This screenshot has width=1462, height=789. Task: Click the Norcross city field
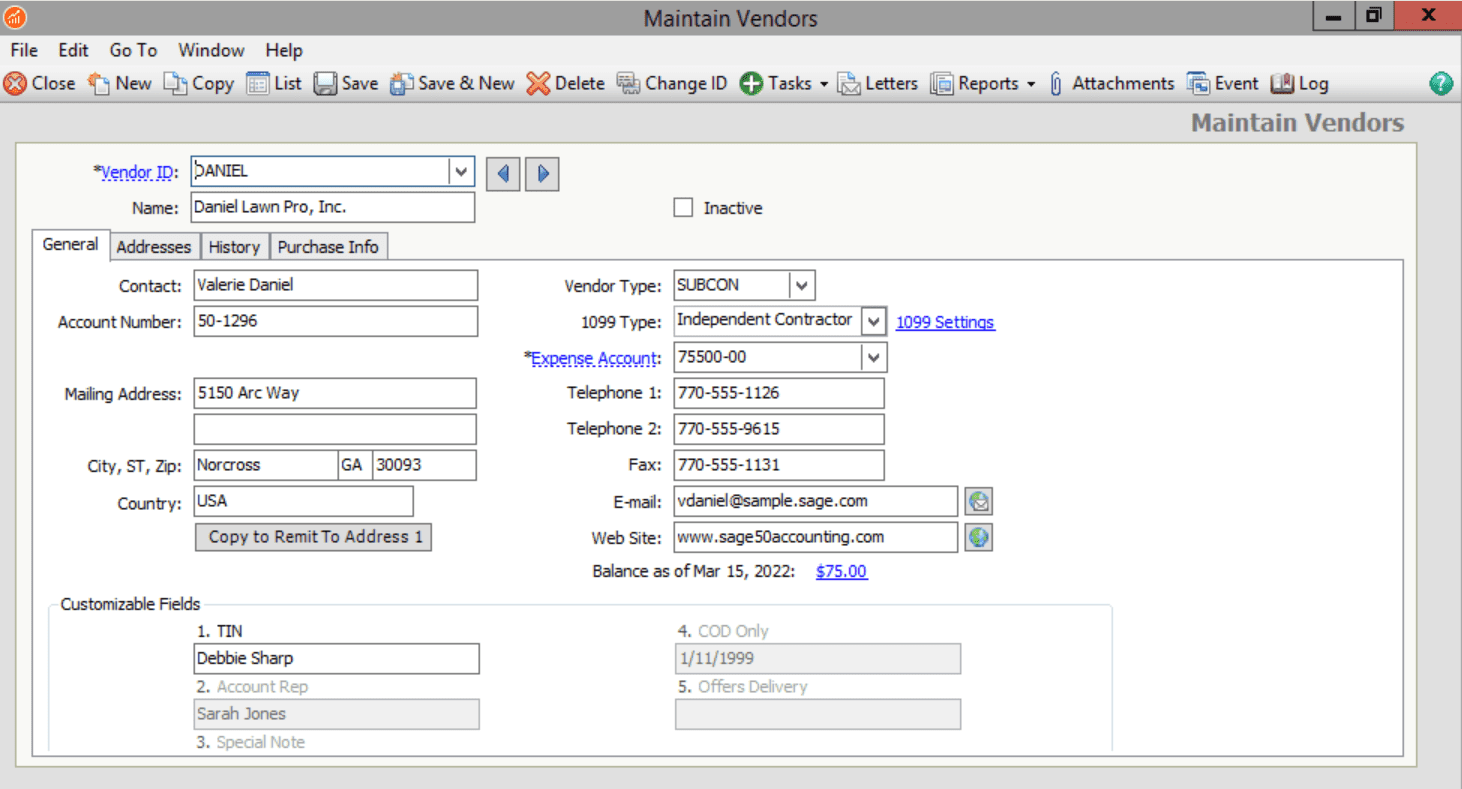[x=265, y=465]
